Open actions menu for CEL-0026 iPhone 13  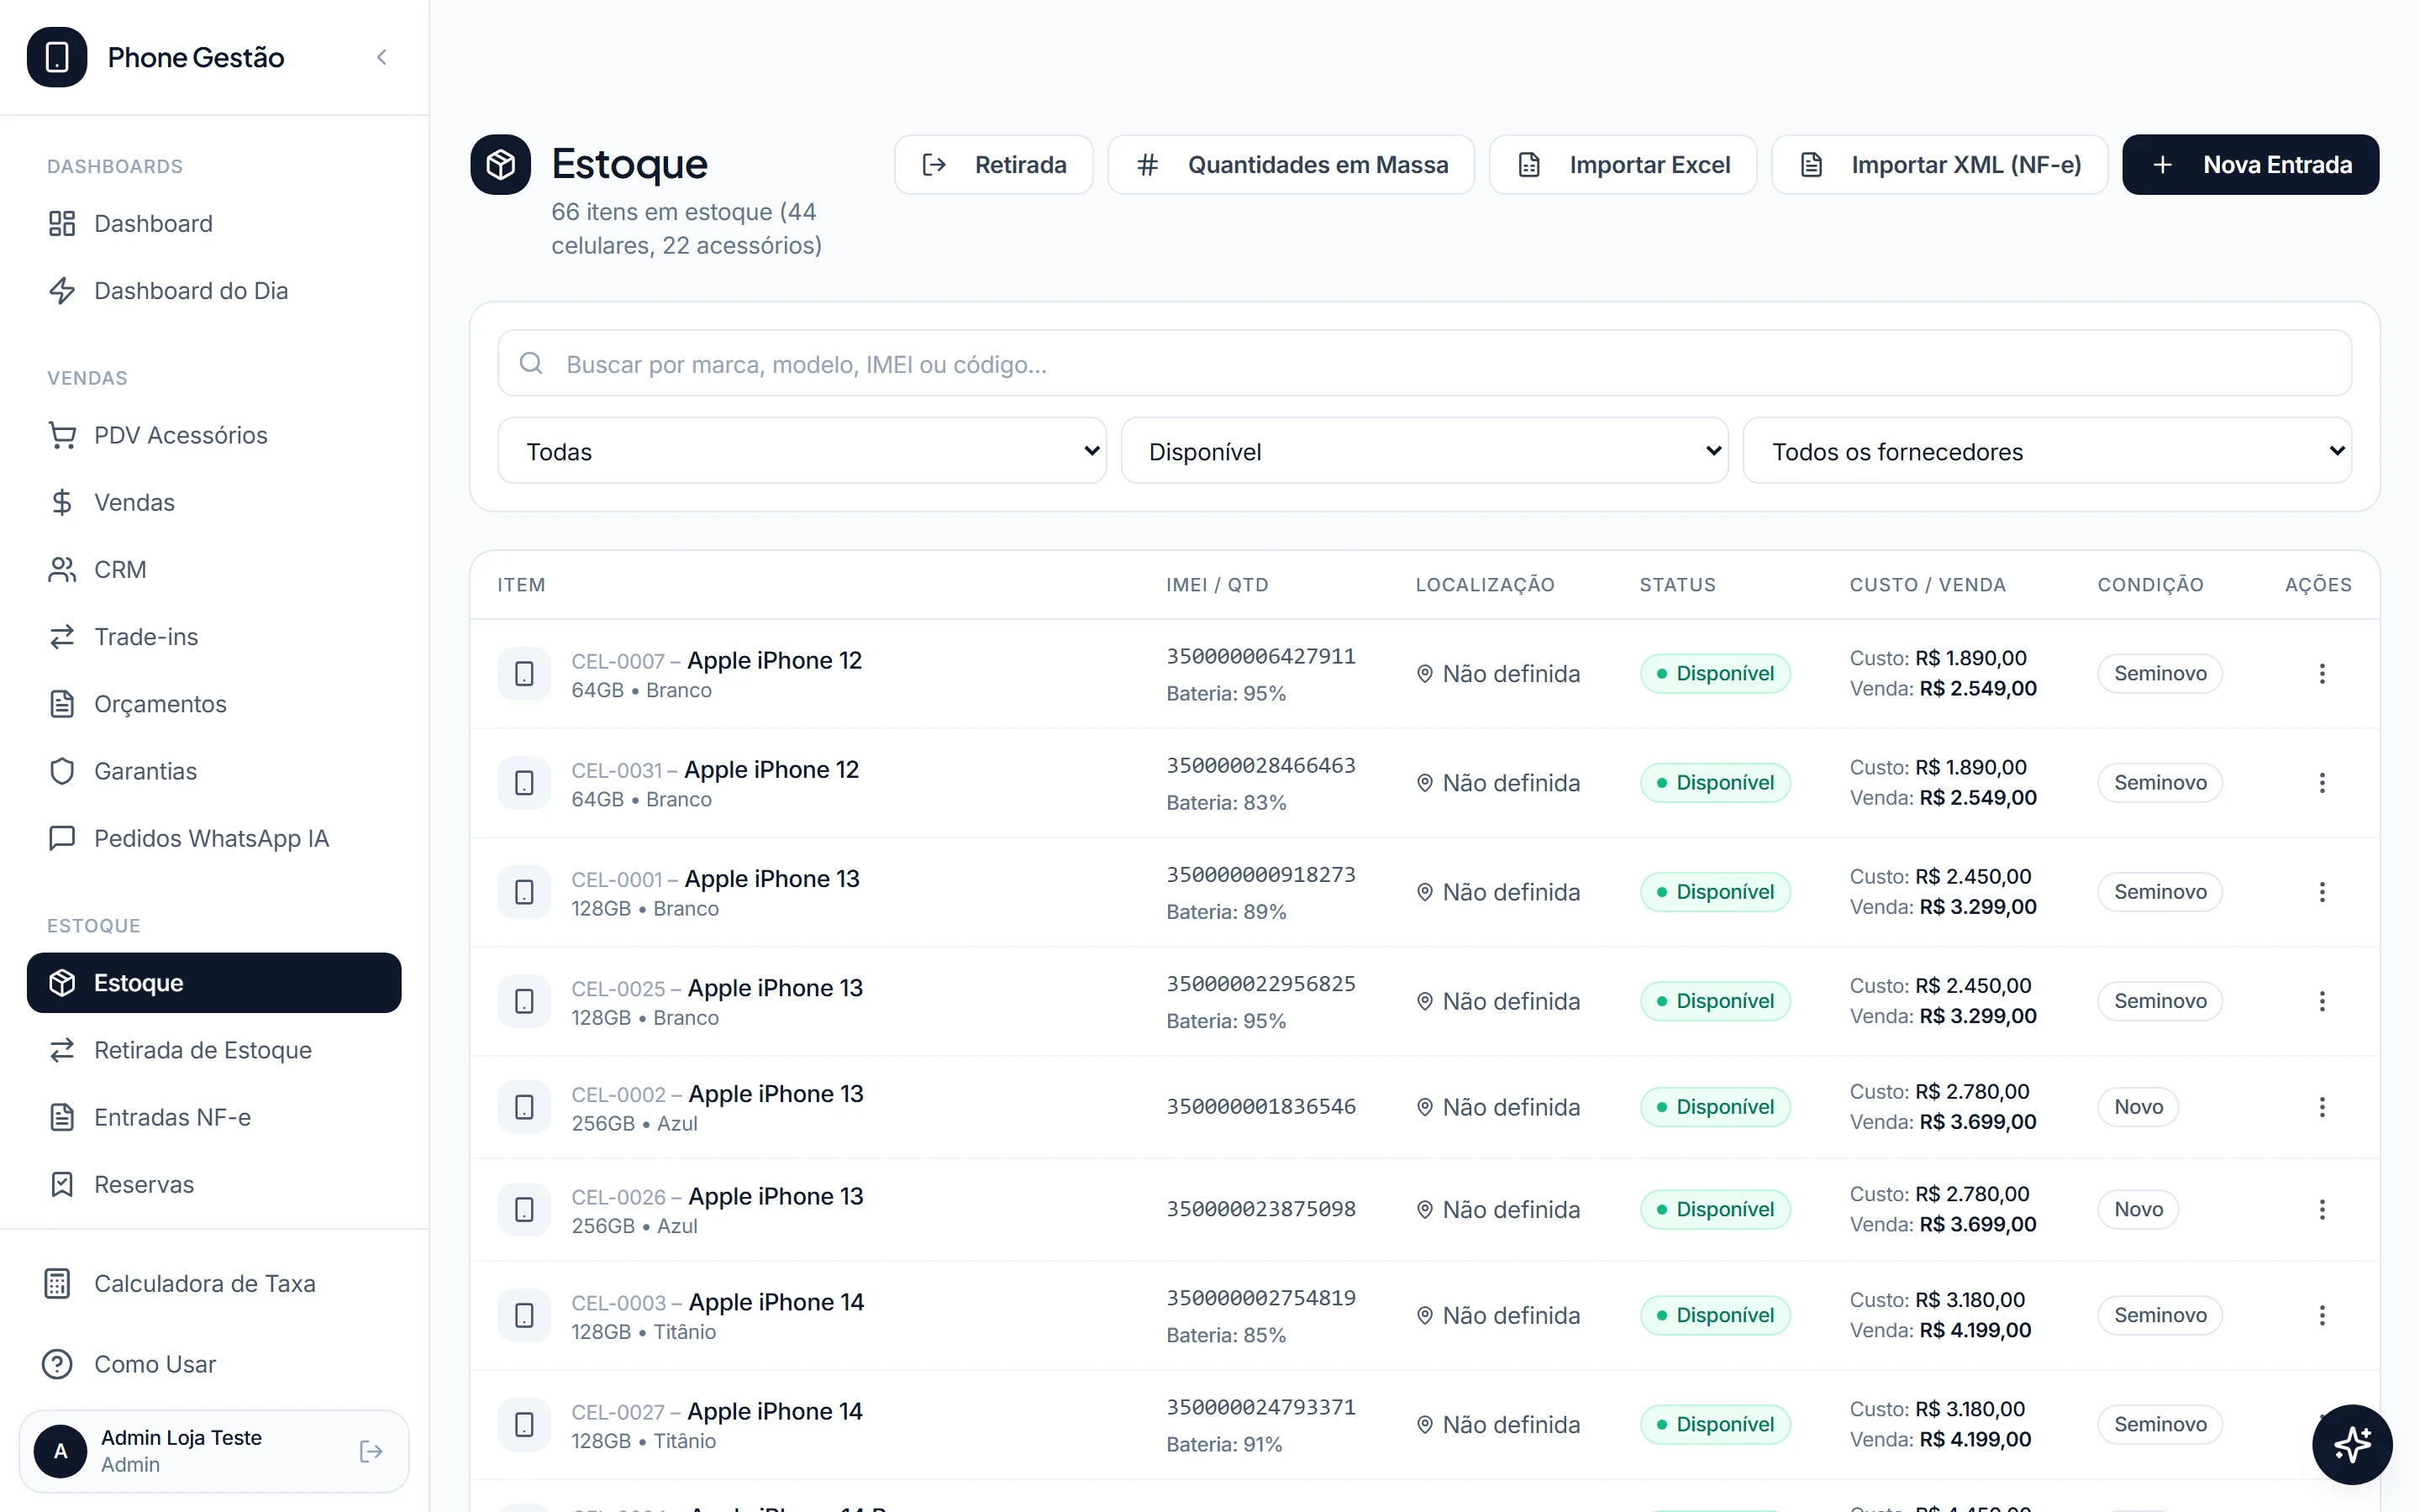[2322, 1209]
